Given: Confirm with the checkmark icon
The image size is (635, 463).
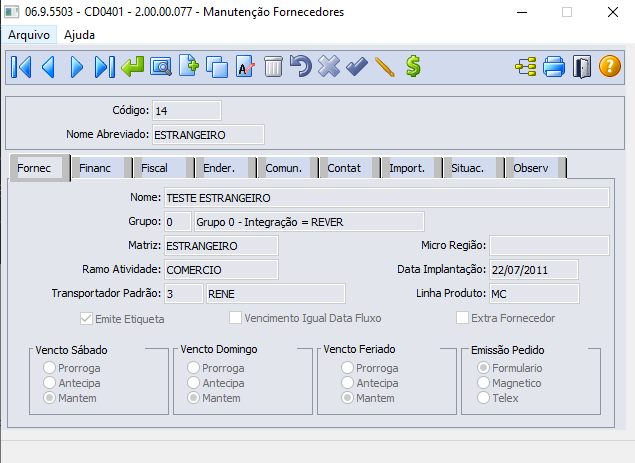Looking at the screenshot, I should 357,67.
